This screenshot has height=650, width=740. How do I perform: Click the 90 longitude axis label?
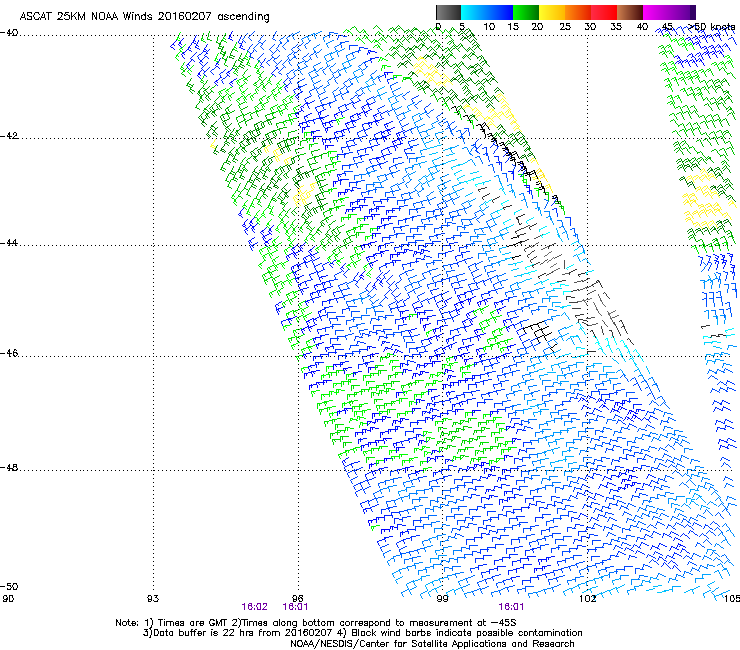8,599
